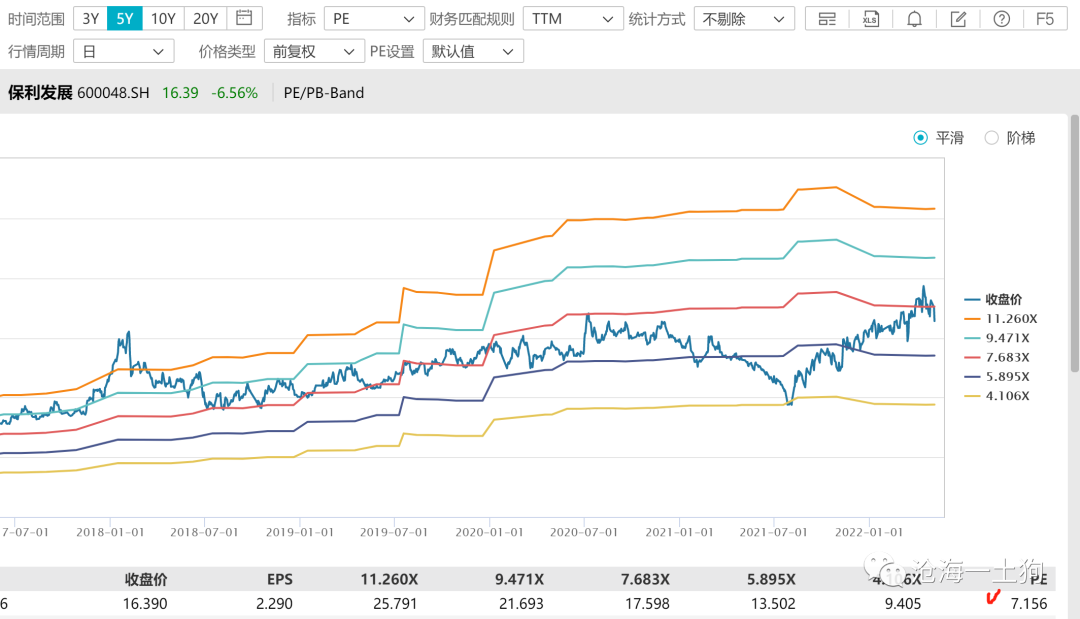Click the table layout view icon
This screenshot has width=1080, height=619.
pyautogui.click(x=827, y=19)
